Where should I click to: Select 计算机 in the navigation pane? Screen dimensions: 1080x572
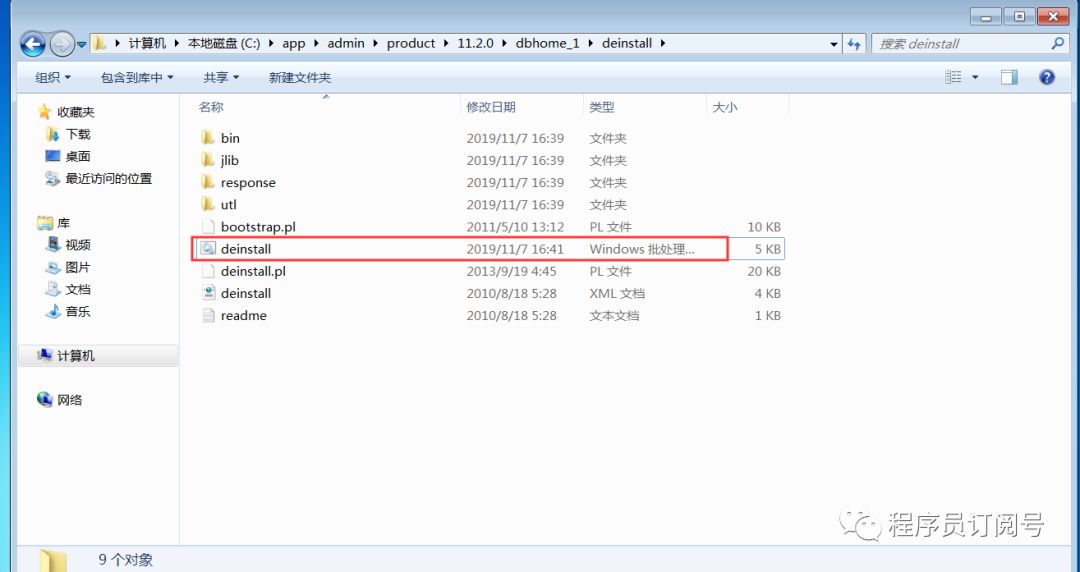(x=76, y=356)
